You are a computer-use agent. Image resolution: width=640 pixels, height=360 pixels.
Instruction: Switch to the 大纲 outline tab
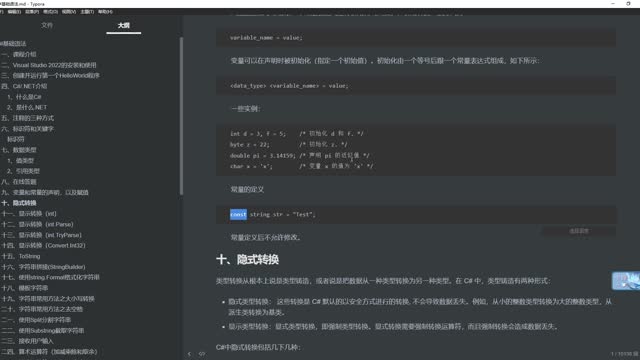coord(124,25)
